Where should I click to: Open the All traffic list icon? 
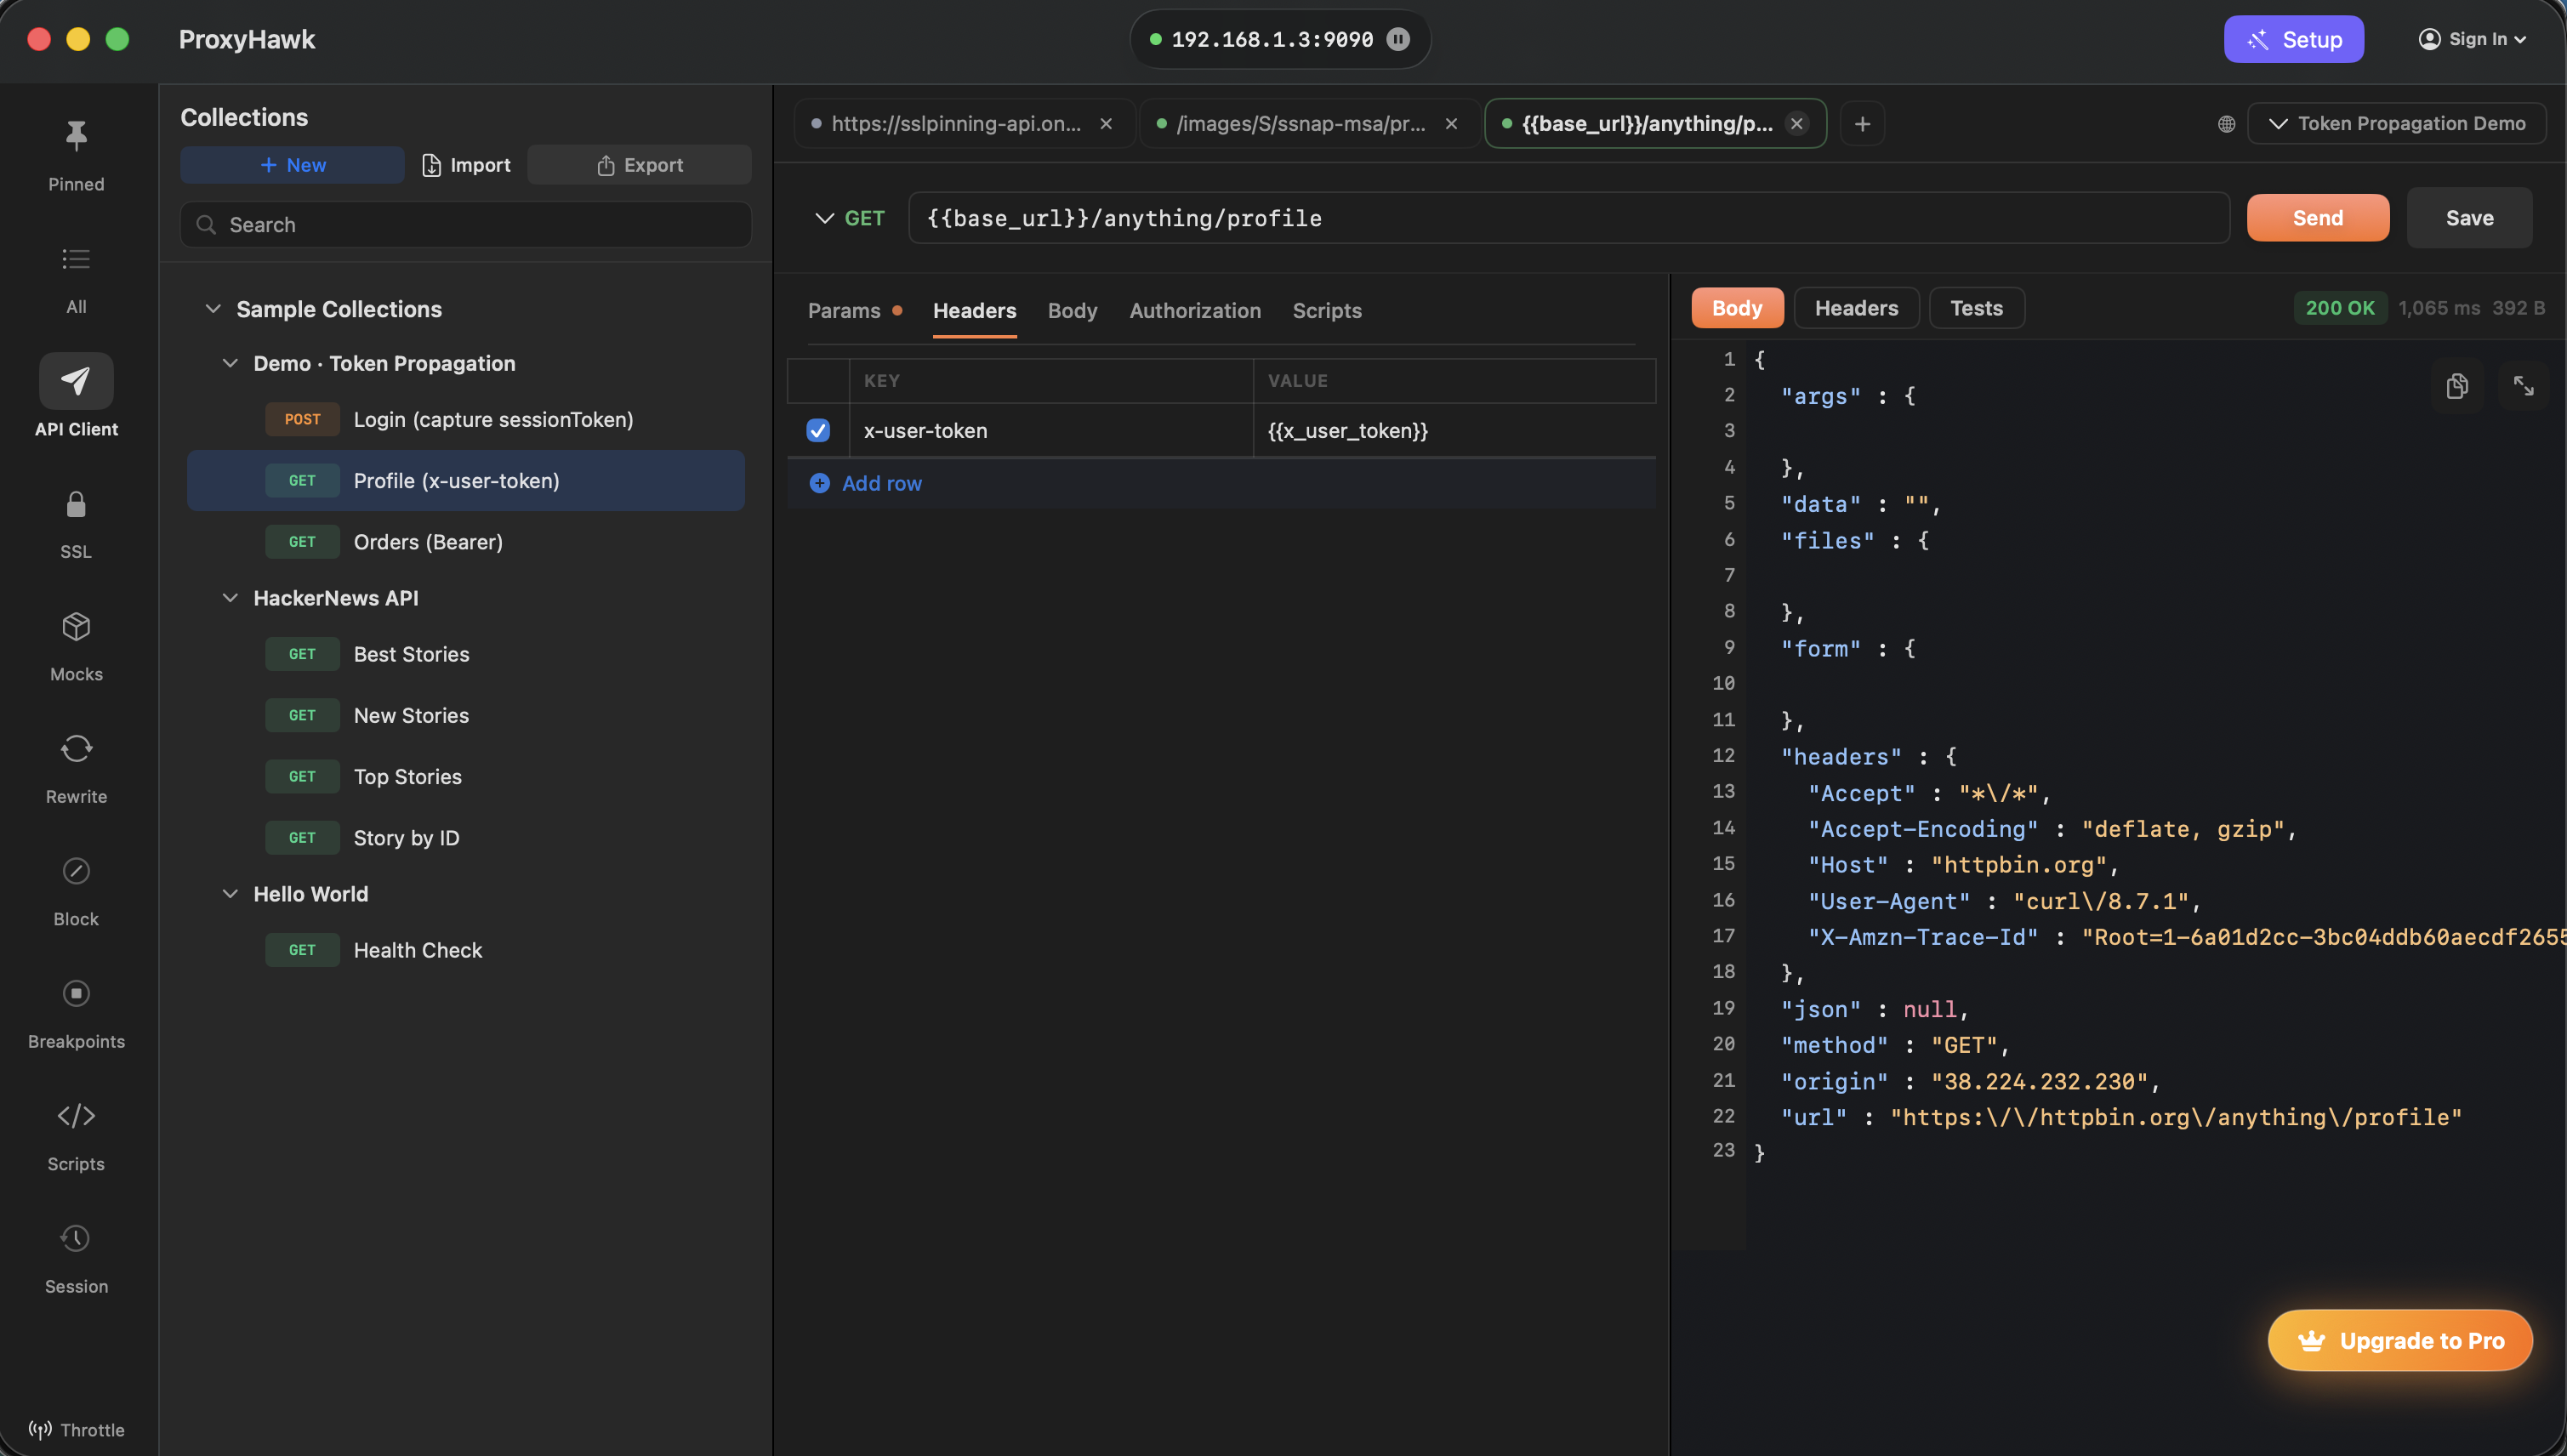pyautogui.click(x=76, y=259)
